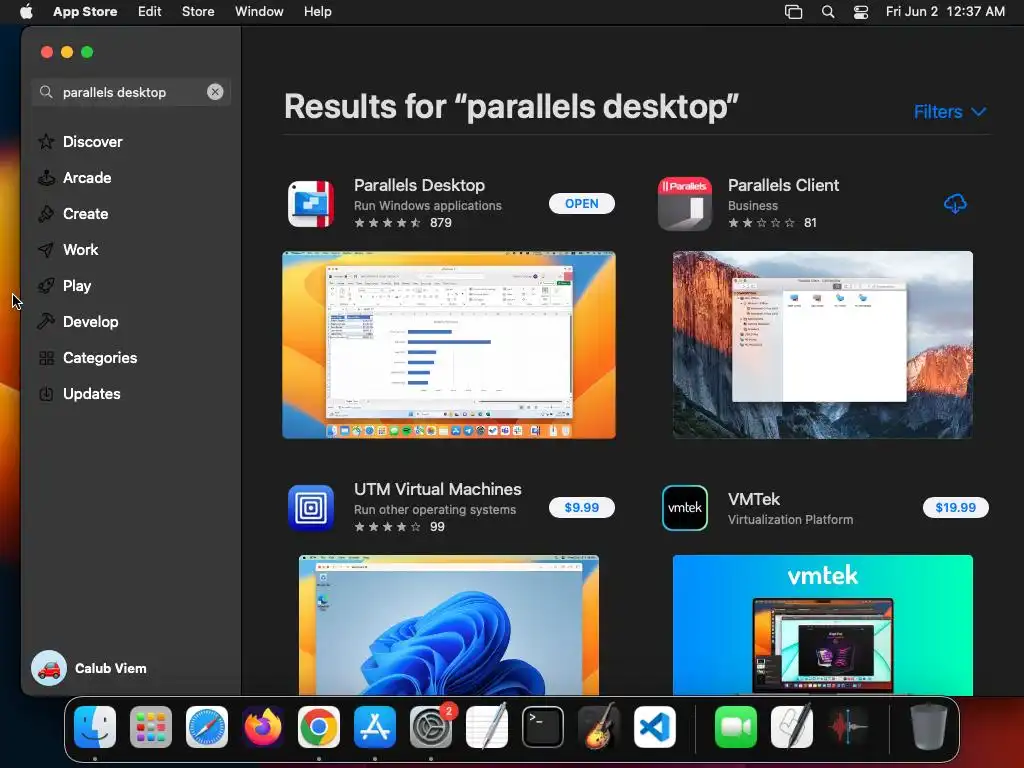Image resolution: width=1024 pixels, height=768 pixels.
Task: Click the Arcade joystick icon in sidebar
Action: [46, 178]
